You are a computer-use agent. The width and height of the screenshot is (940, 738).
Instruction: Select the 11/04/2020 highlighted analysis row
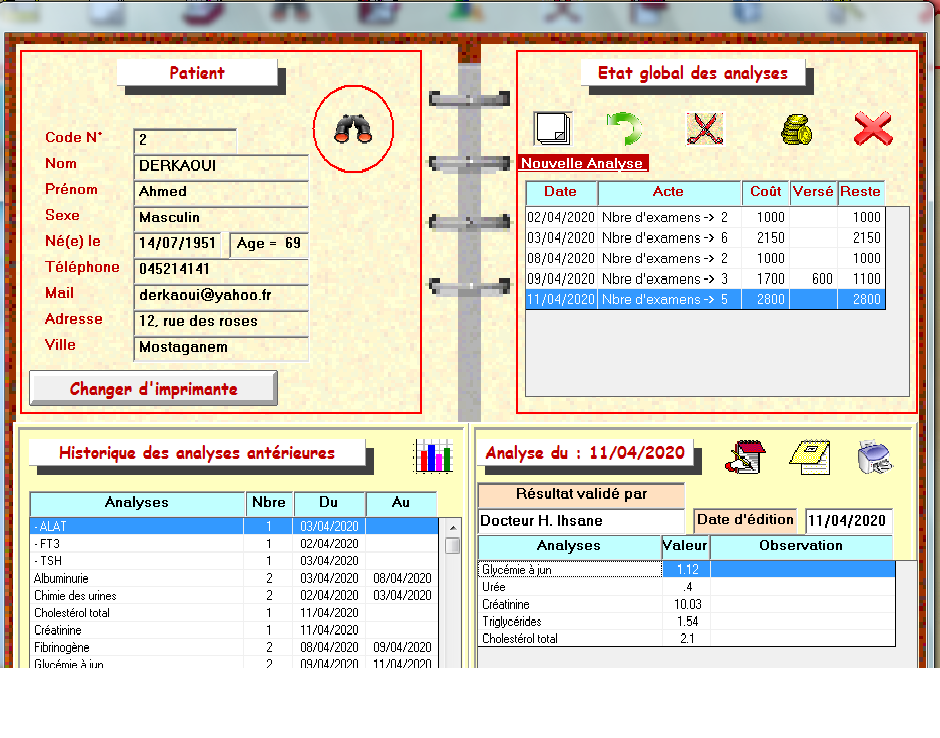click(x=705, y=299)
